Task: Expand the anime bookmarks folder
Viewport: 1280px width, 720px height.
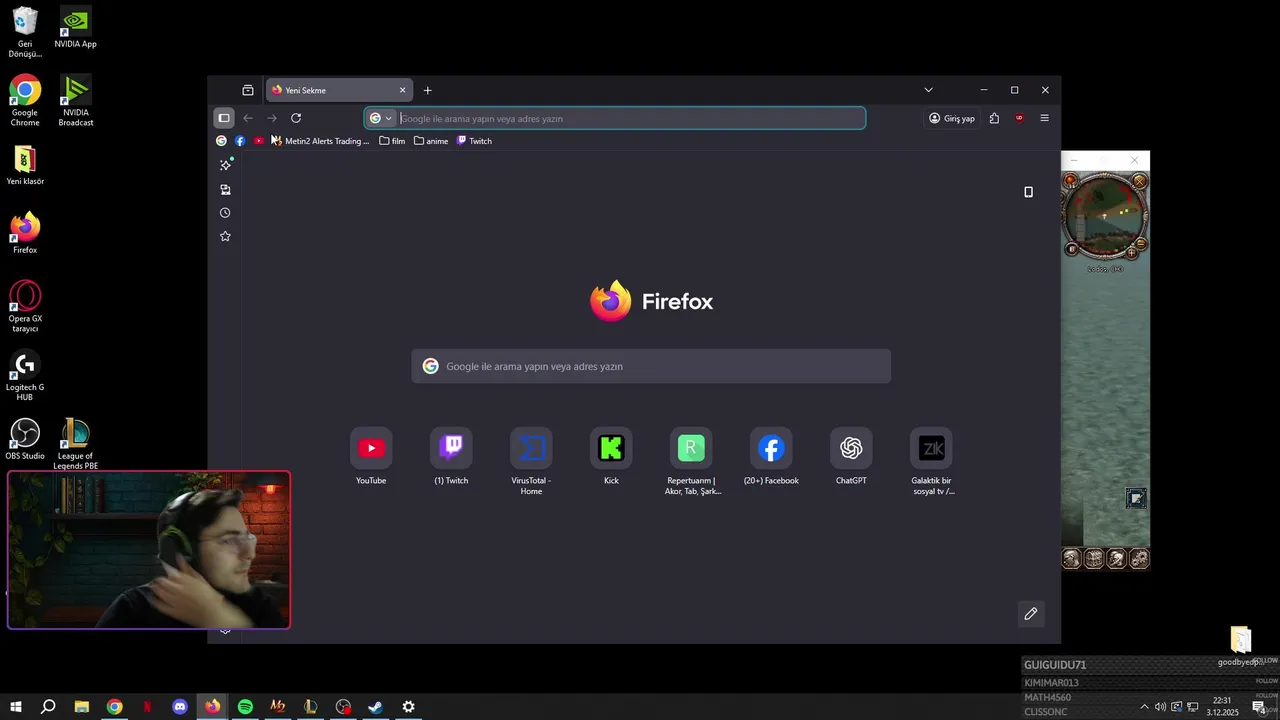Action: click(x=431, y=141)
